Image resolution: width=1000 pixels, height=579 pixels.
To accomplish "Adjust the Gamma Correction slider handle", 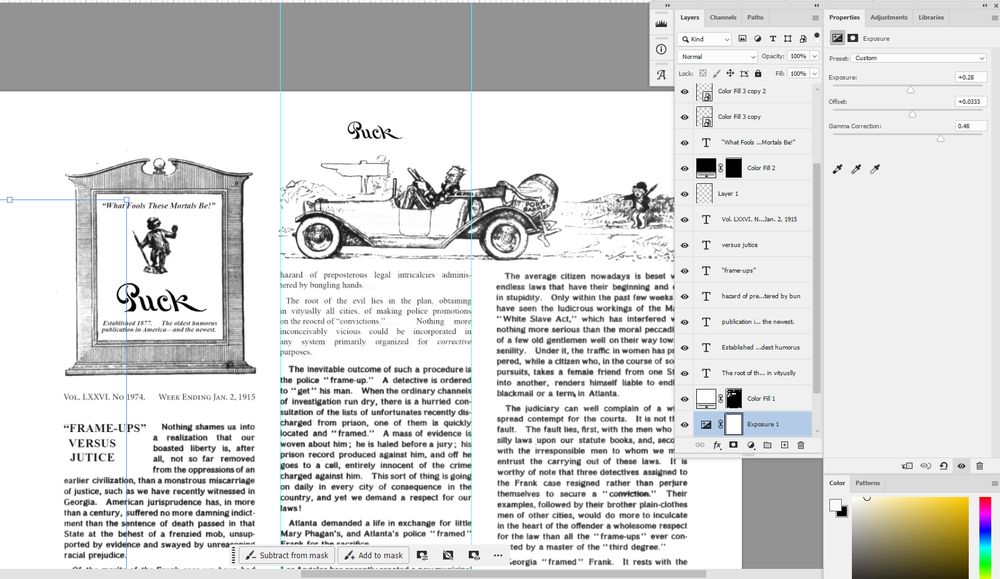I will (x=940, y=138).
